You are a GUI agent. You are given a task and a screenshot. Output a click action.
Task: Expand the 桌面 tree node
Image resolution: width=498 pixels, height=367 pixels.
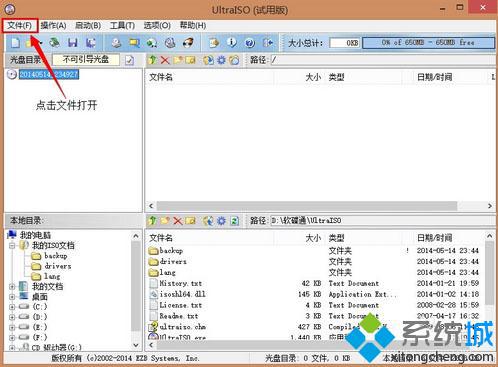pos(12,297)
